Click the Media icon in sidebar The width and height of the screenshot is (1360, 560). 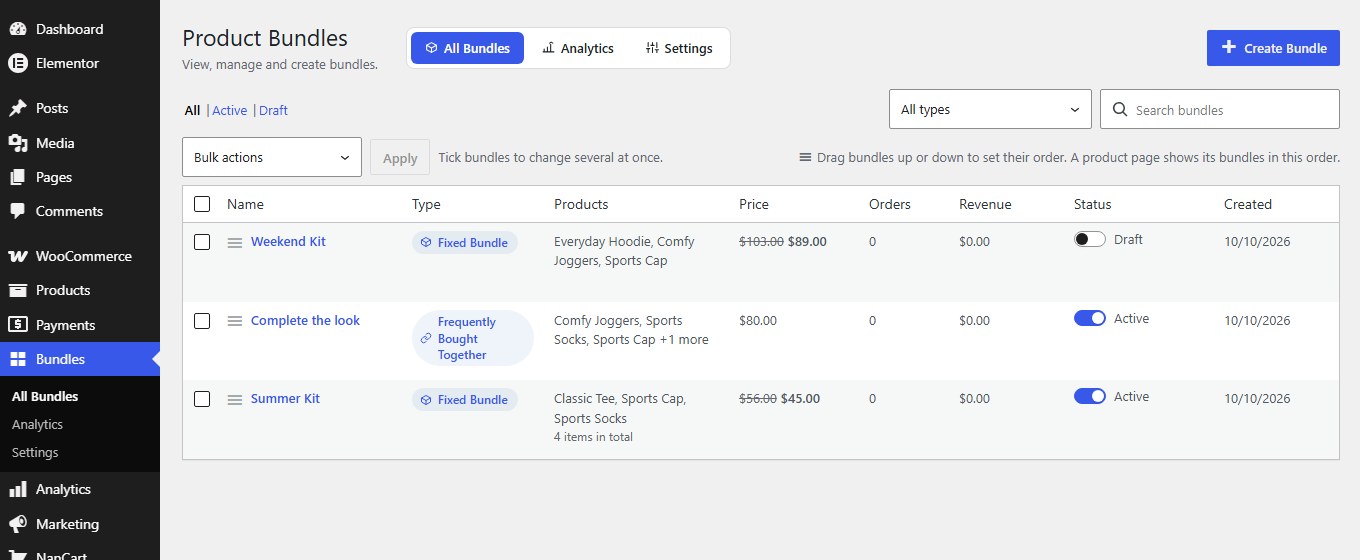click(x=18, y=143)
